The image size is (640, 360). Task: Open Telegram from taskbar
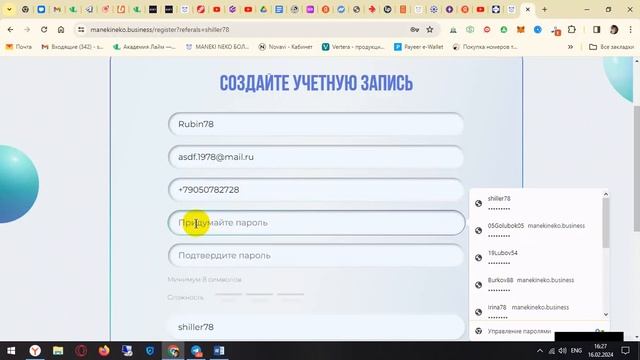[x=196, y=351]
